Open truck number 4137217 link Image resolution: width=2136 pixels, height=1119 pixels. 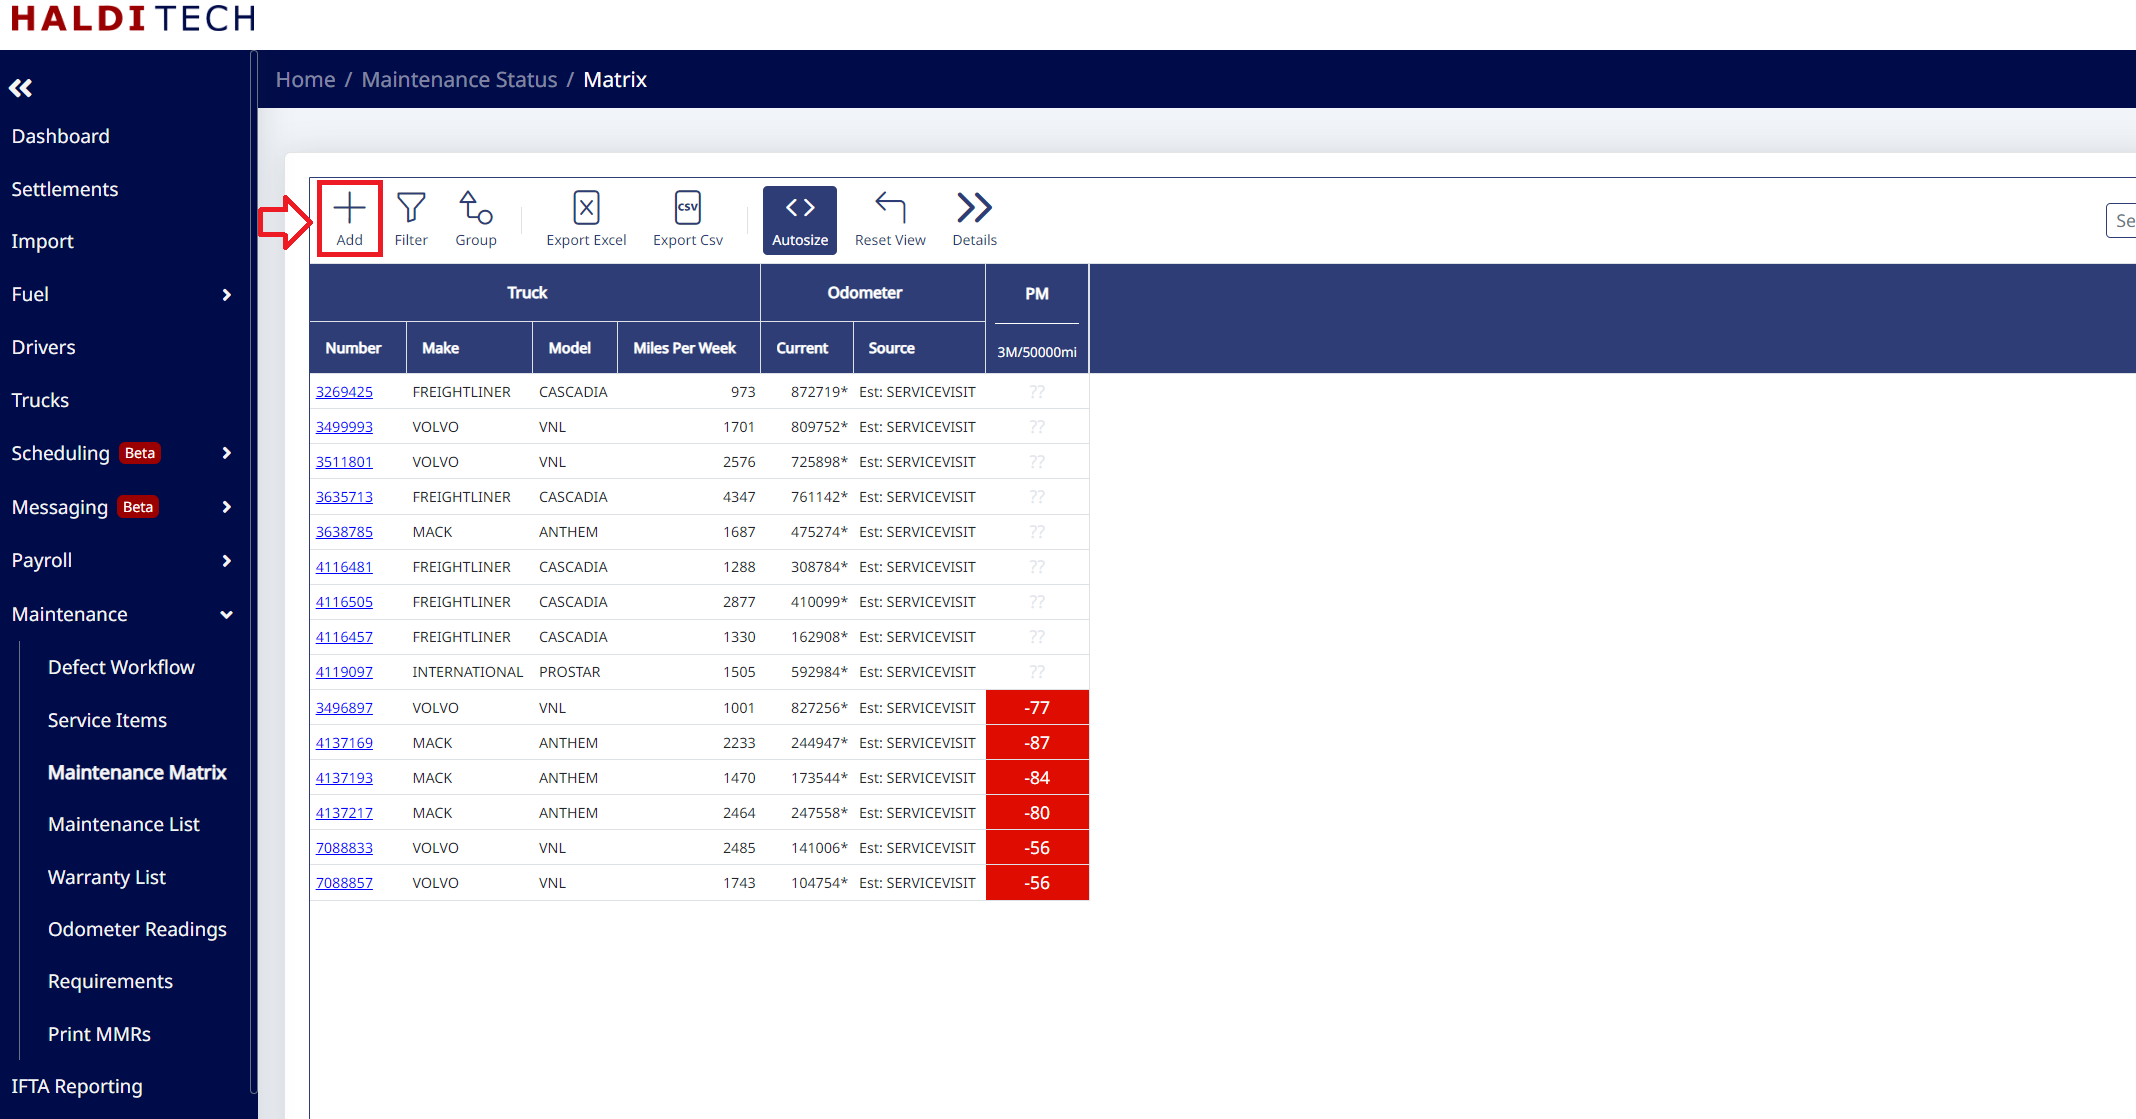tap(344, 813)
